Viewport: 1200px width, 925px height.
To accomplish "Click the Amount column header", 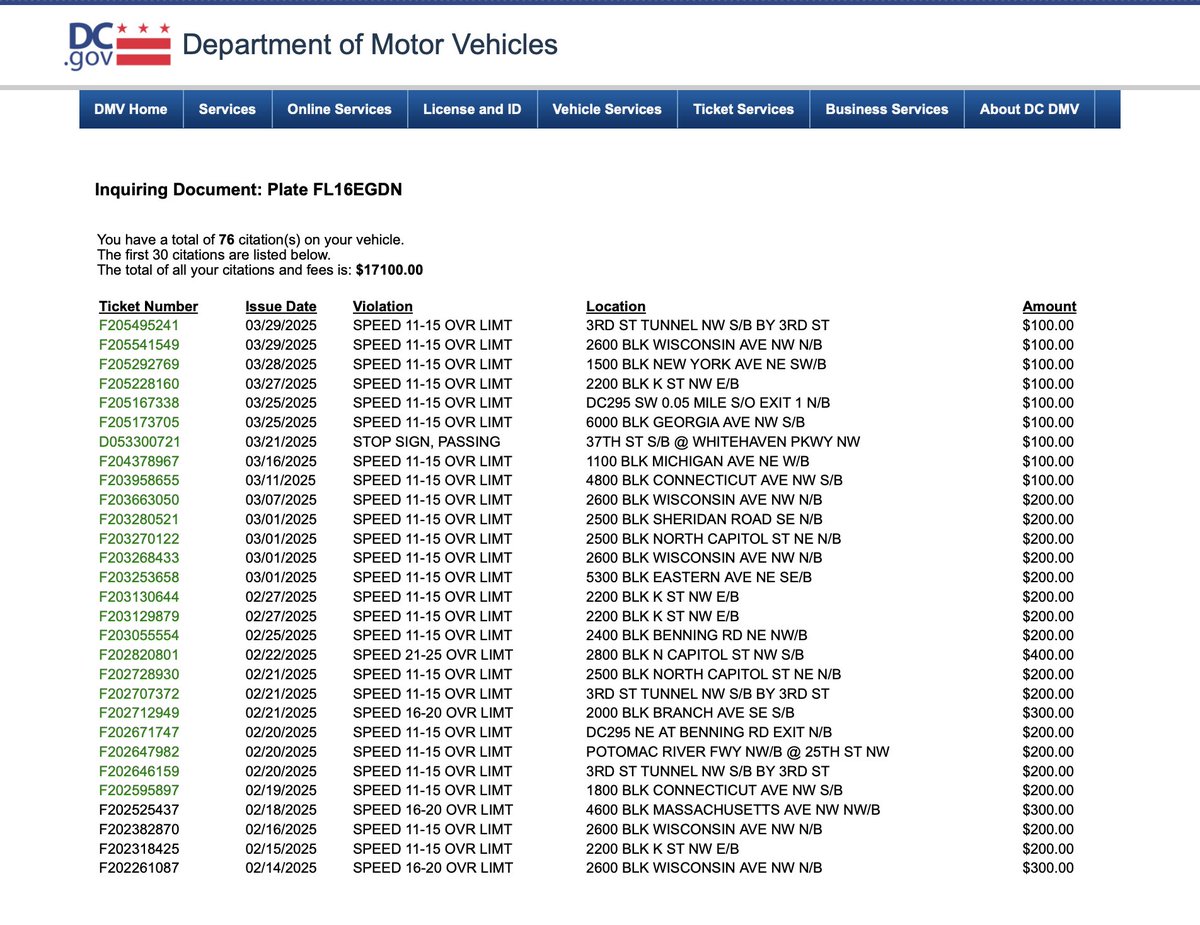I will click(1049, 306).
